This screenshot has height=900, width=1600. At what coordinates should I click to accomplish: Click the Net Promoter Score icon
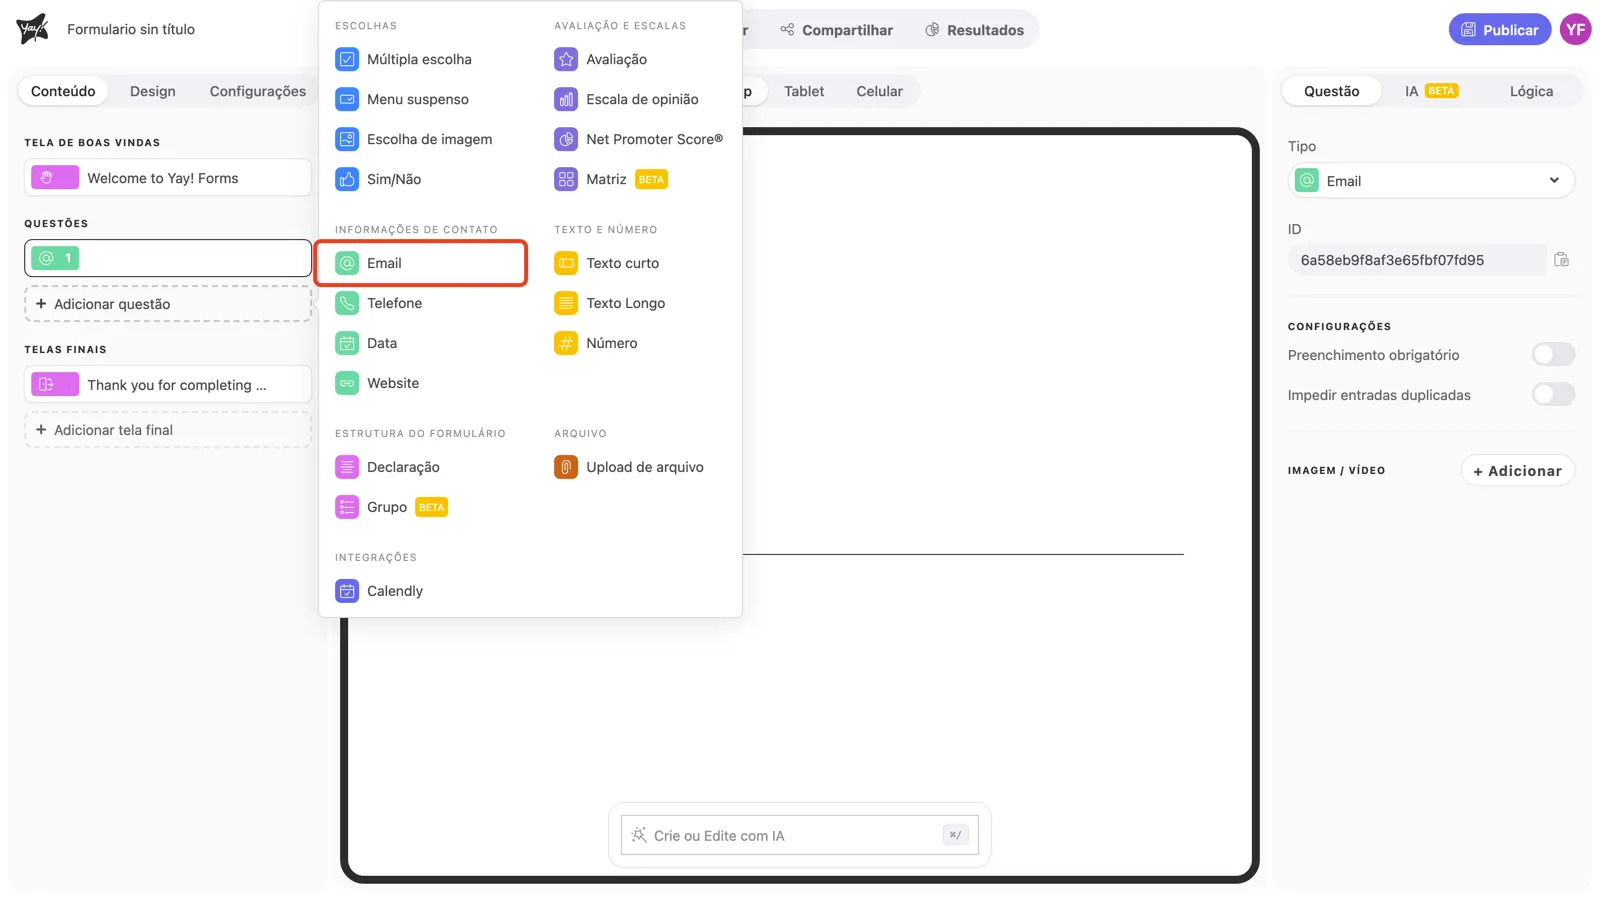(x=566, y=139)
